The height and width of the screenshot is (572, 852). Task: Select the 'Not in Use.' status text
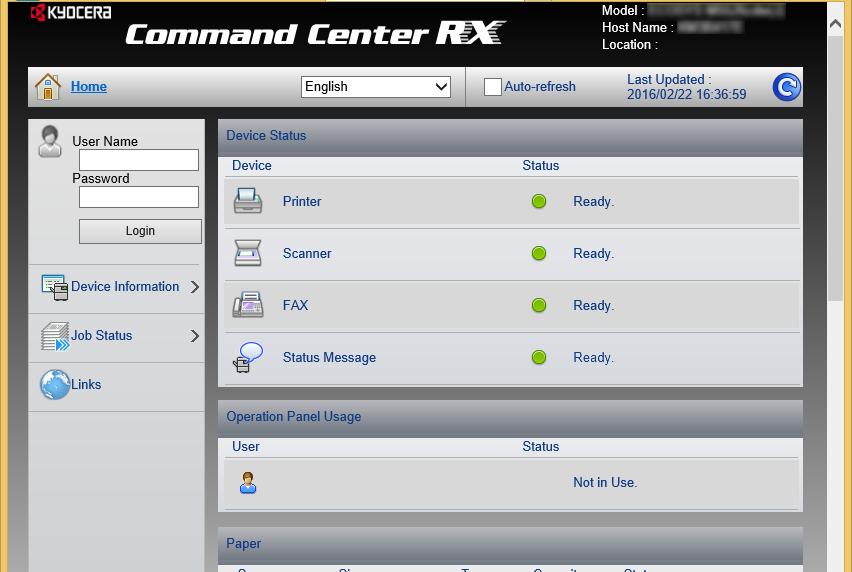pos(605,482)
